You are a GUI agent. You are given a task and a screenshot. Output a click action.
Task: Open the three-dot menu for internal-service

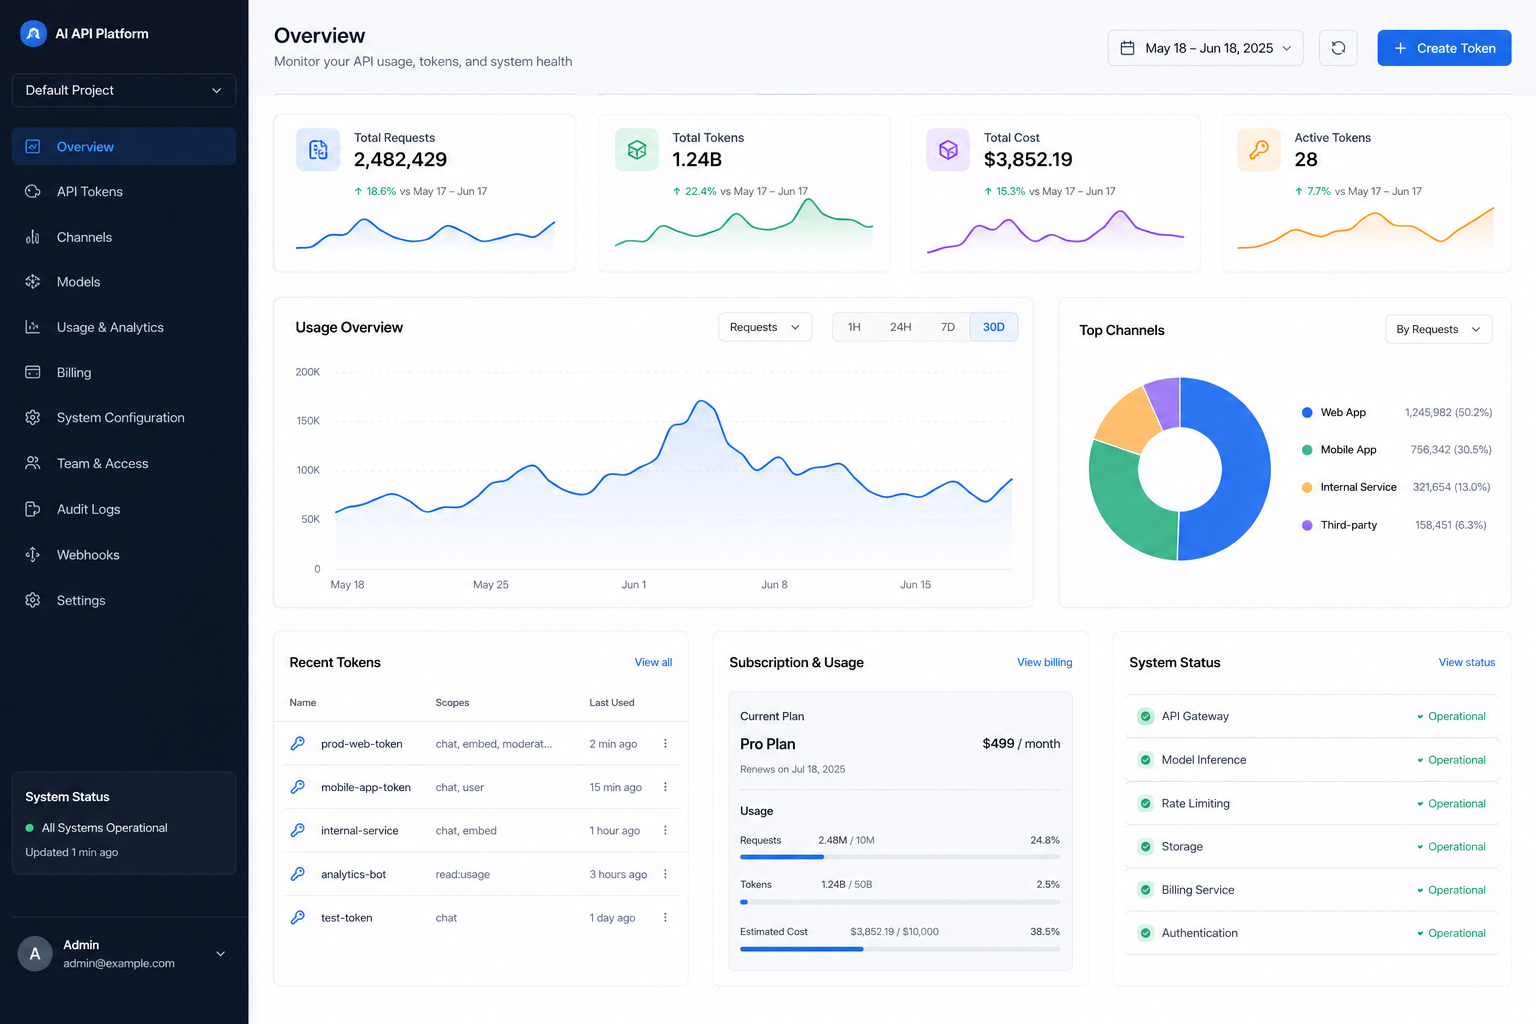tap(665, 830)
